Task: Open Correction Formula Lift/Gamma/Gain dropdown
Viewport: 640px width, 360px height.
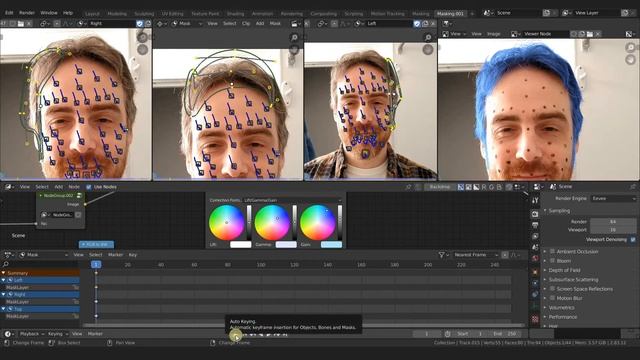Action: point(292,200)
